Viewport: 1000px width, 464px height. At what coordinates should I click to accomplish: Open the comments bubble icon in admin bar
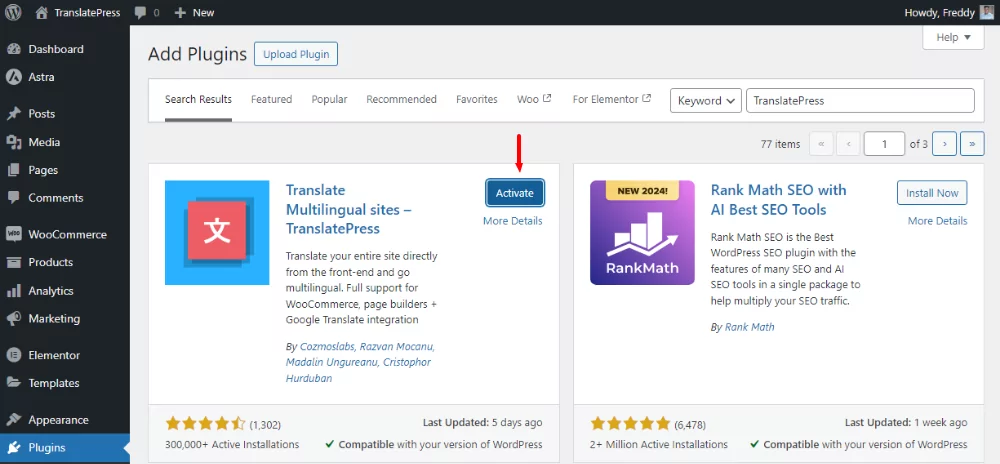pyautogui.click(x=140, y=13)
